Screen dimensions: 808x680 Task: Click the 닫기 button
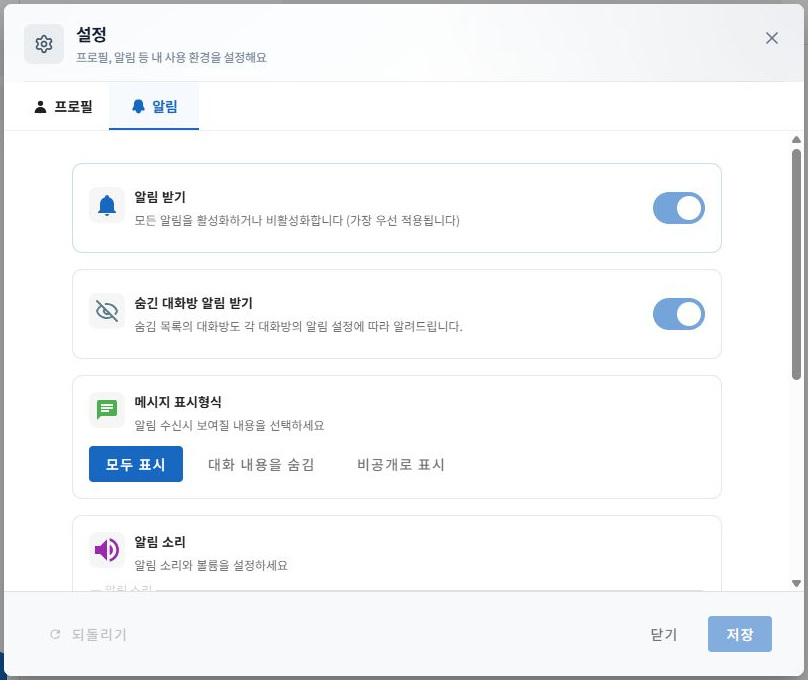pos(664,634)
